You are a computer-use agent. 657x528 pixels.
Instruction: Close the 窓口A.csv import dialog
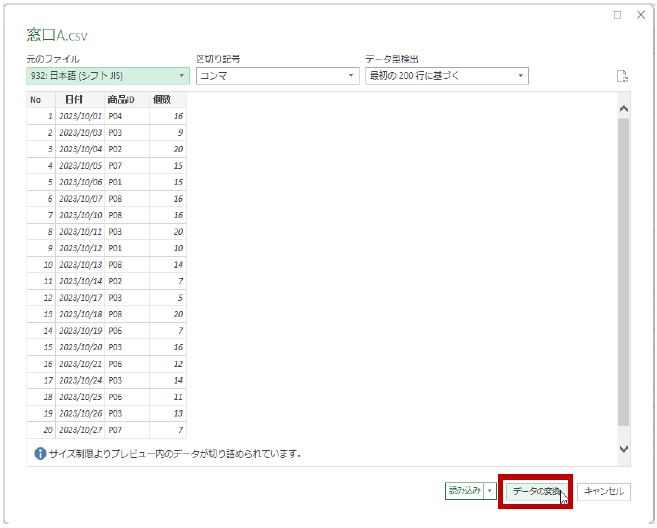[640, 15]
